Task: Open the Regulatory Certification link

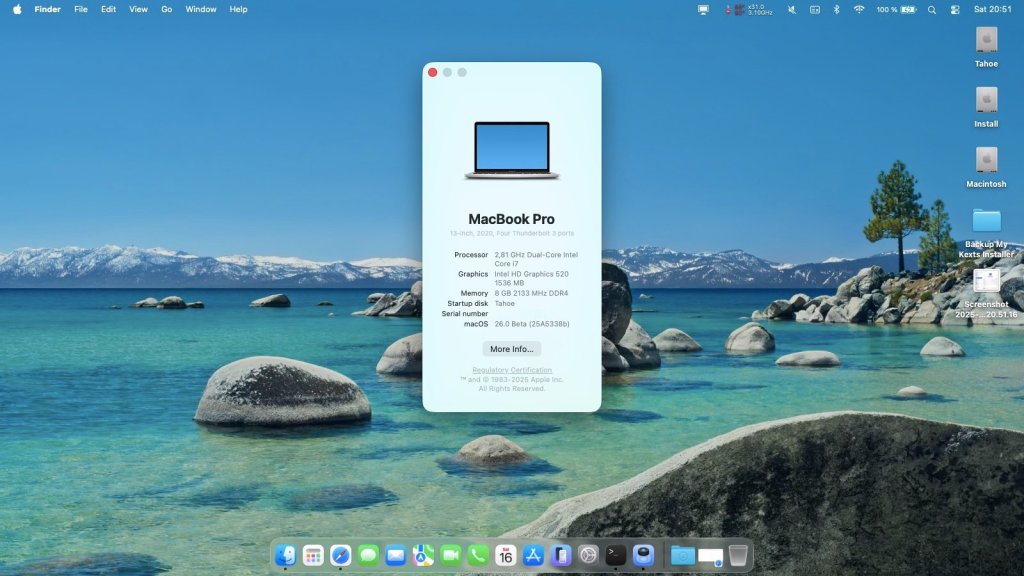Action: click(511, 370)
